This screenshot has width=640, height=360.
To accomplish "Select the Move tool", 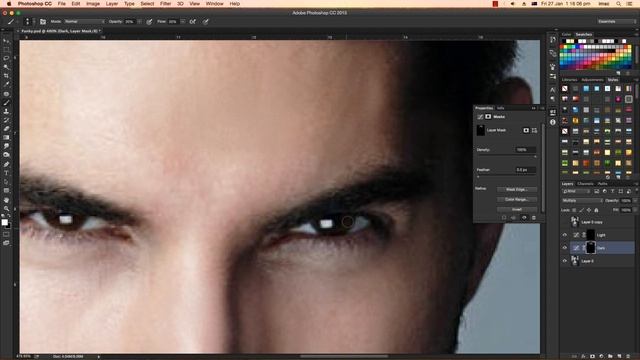I will point(6,41).
